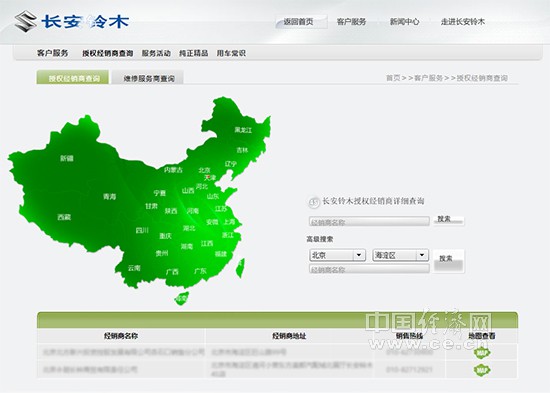Viewport: 550px width, 393px height.
Task: Select 服务活动 in sub navigation bar
Action: (156, 53)
